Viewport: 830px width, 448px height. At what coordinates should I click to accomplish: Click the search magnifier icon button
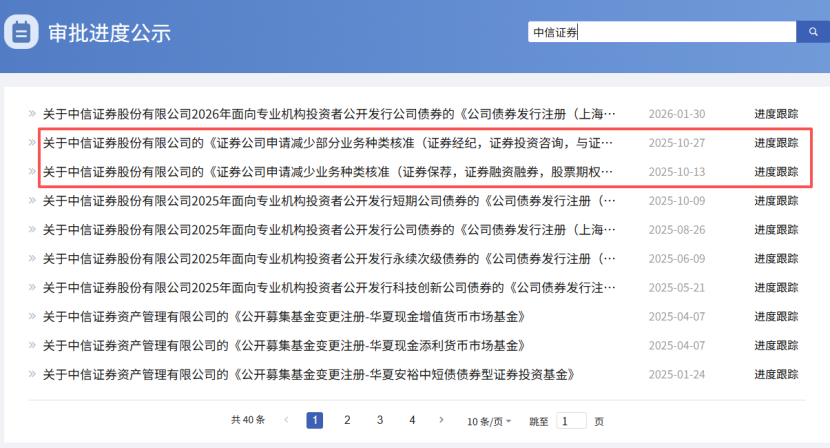(811, 32)
